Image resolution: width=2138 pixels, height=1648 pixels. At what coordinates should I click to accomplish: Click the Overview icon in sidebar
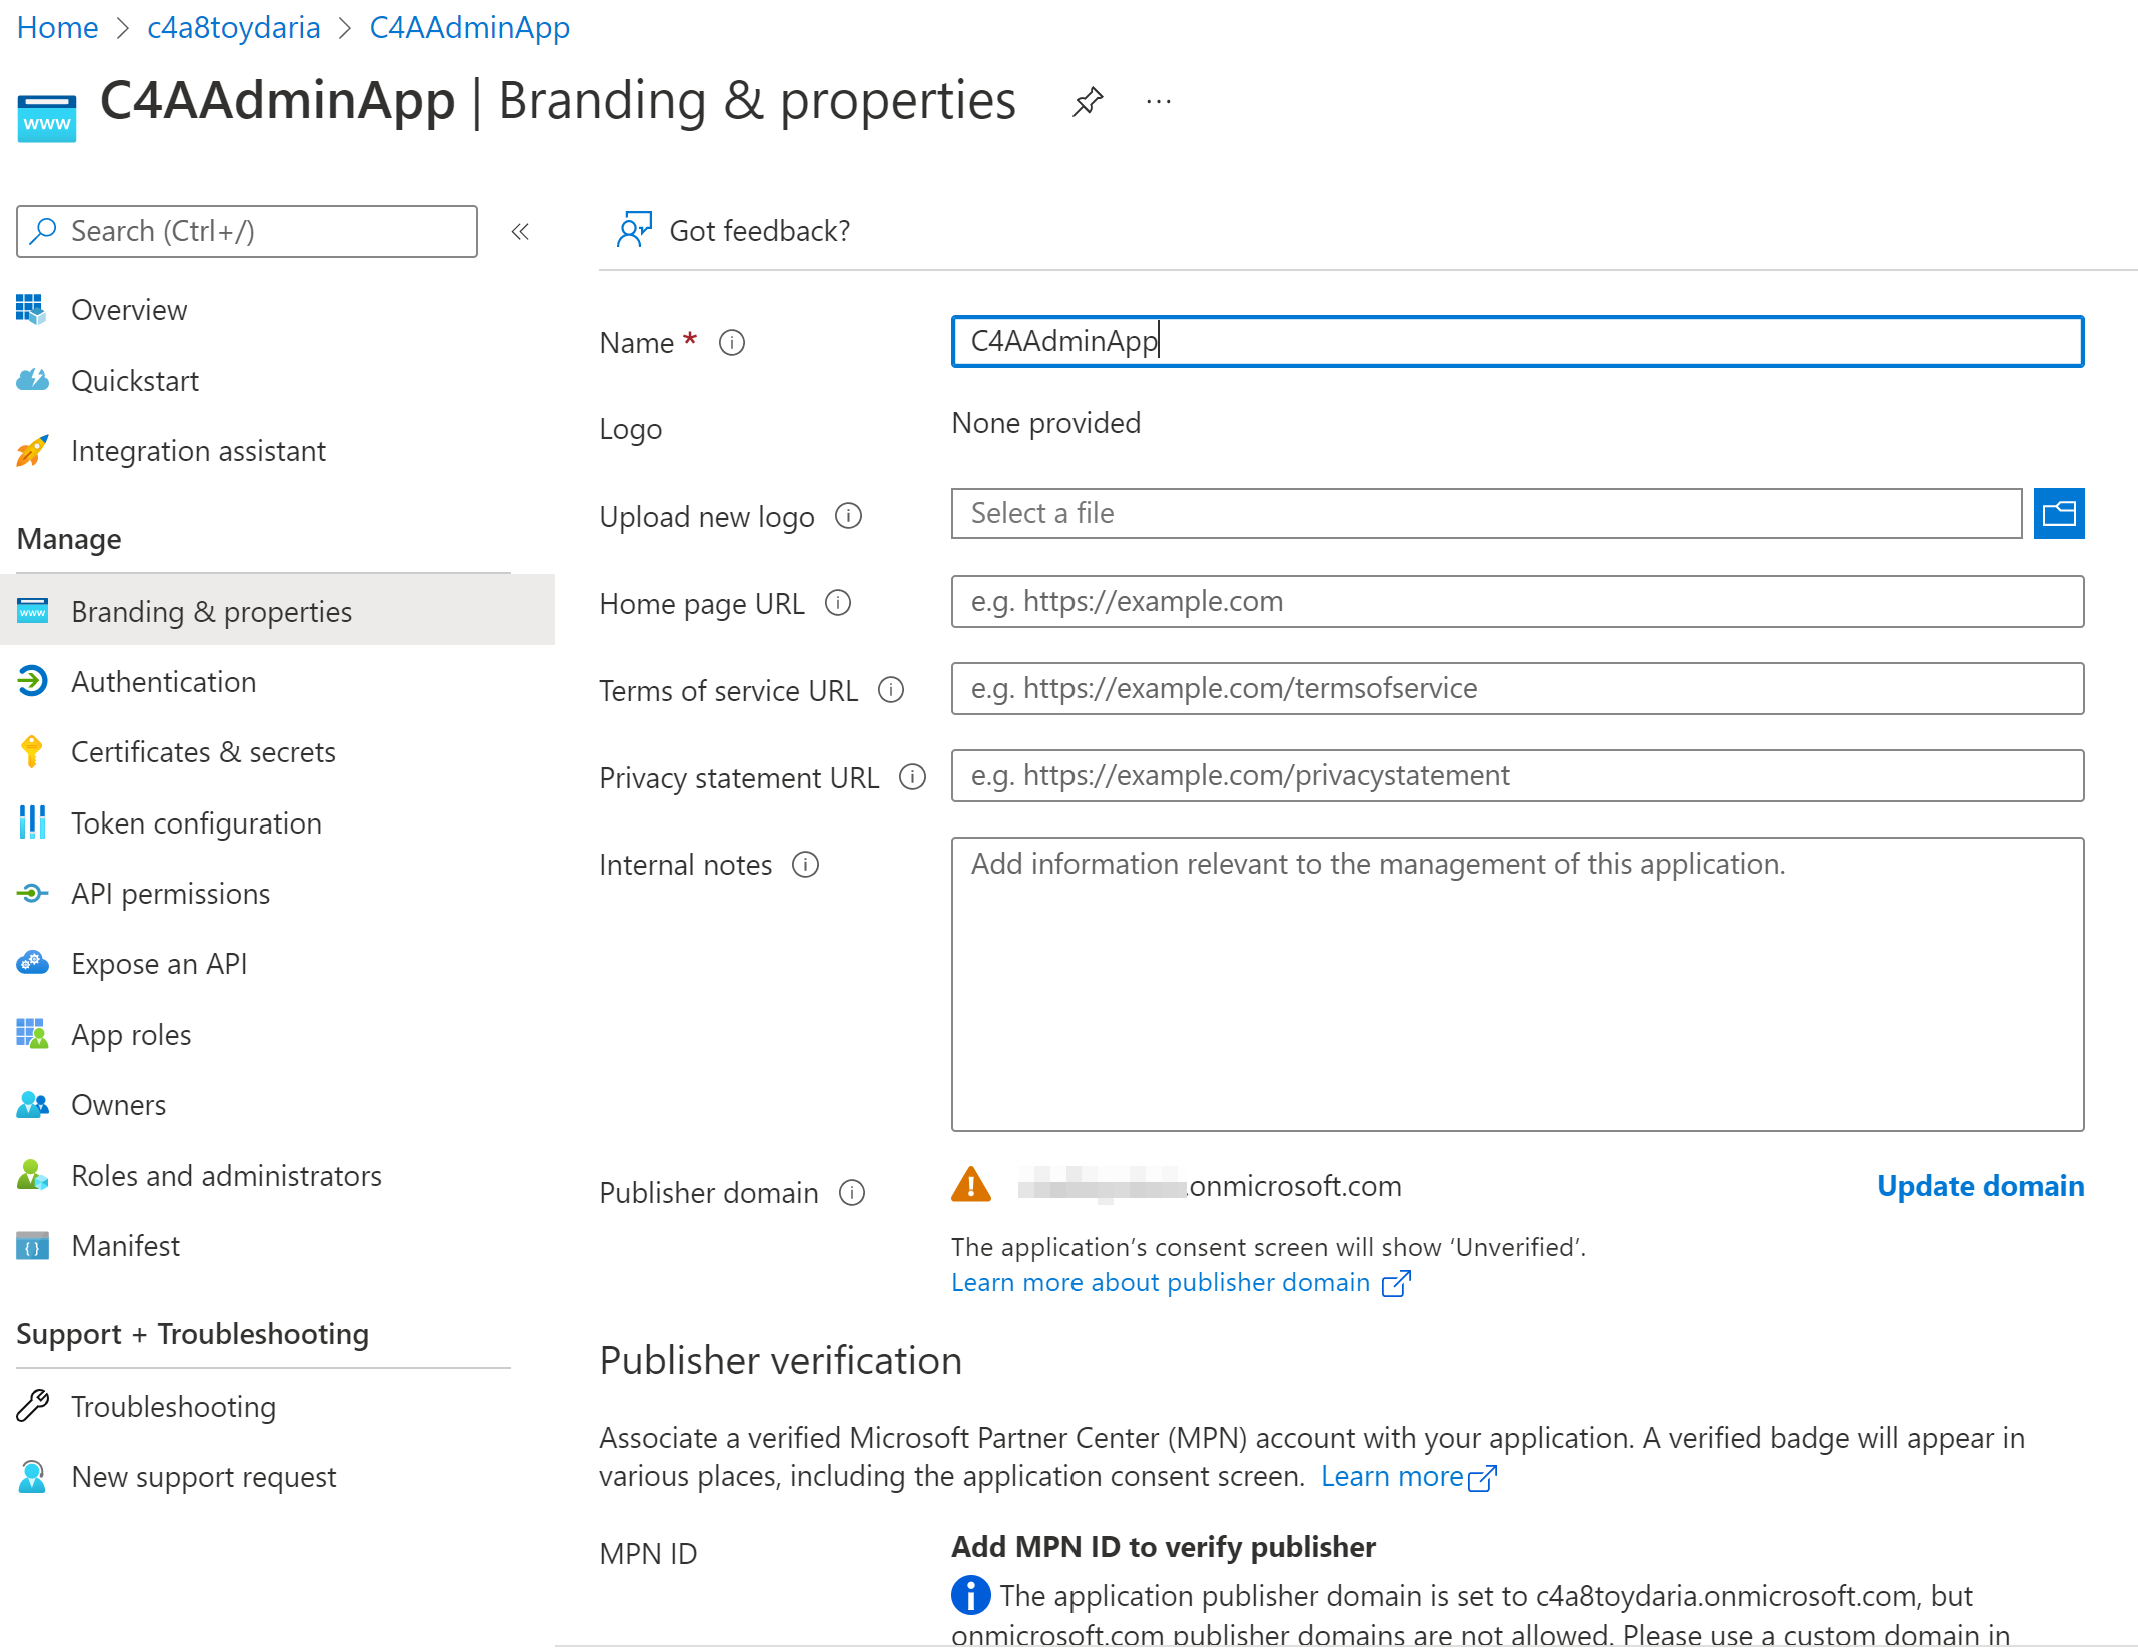(32, 310)
